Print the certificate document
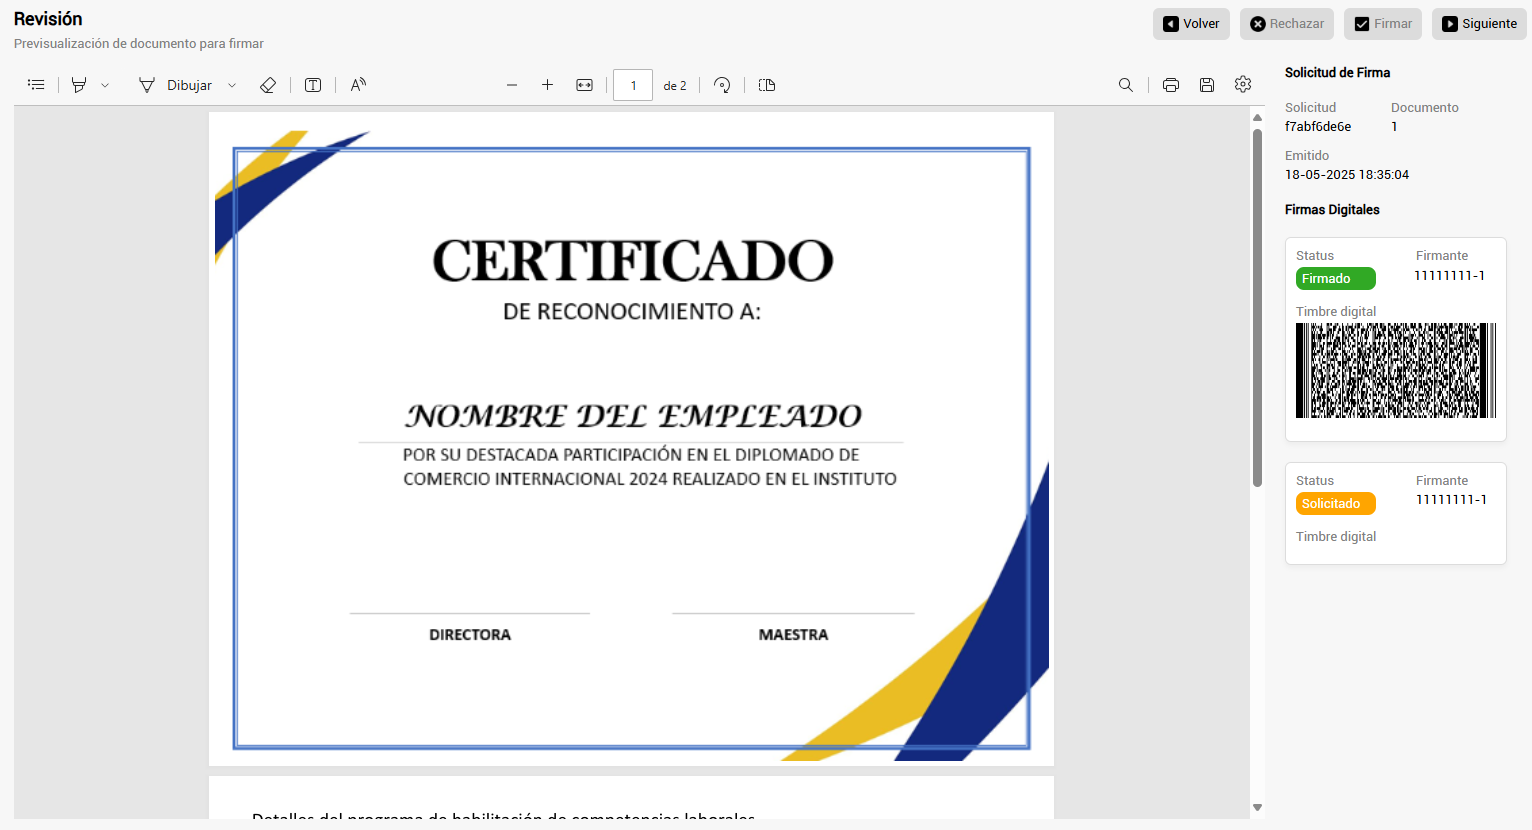The image size is (1532, 830). [1171, 85]
